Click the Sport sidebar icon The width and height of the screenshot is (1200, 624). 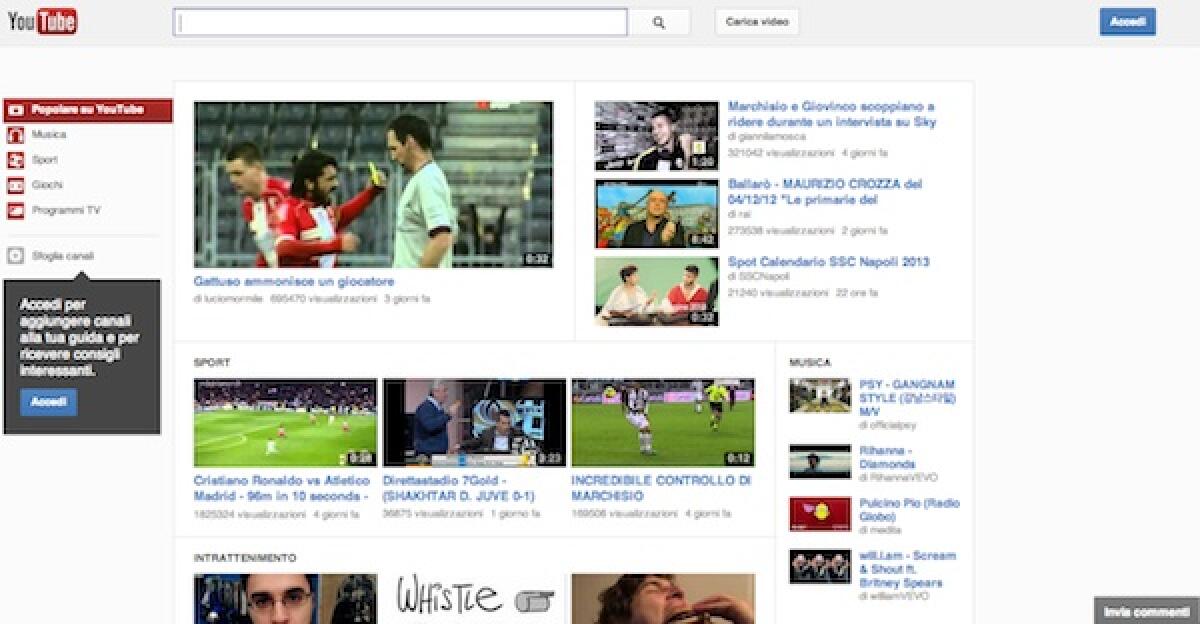15,160
